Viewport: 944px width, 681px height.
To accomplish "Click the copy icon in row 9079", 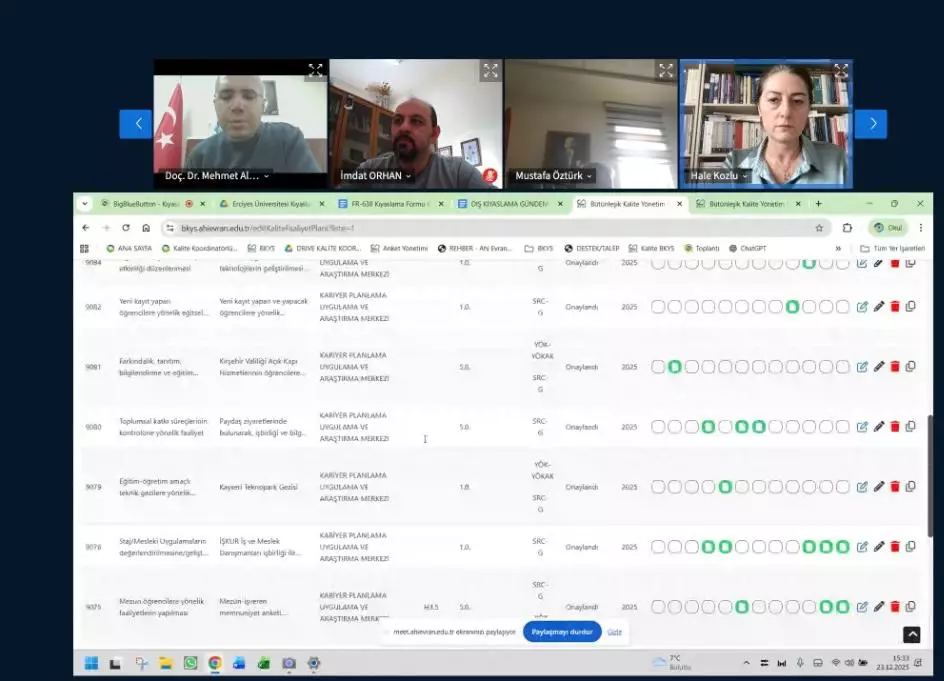I will (x=910, y=487).
